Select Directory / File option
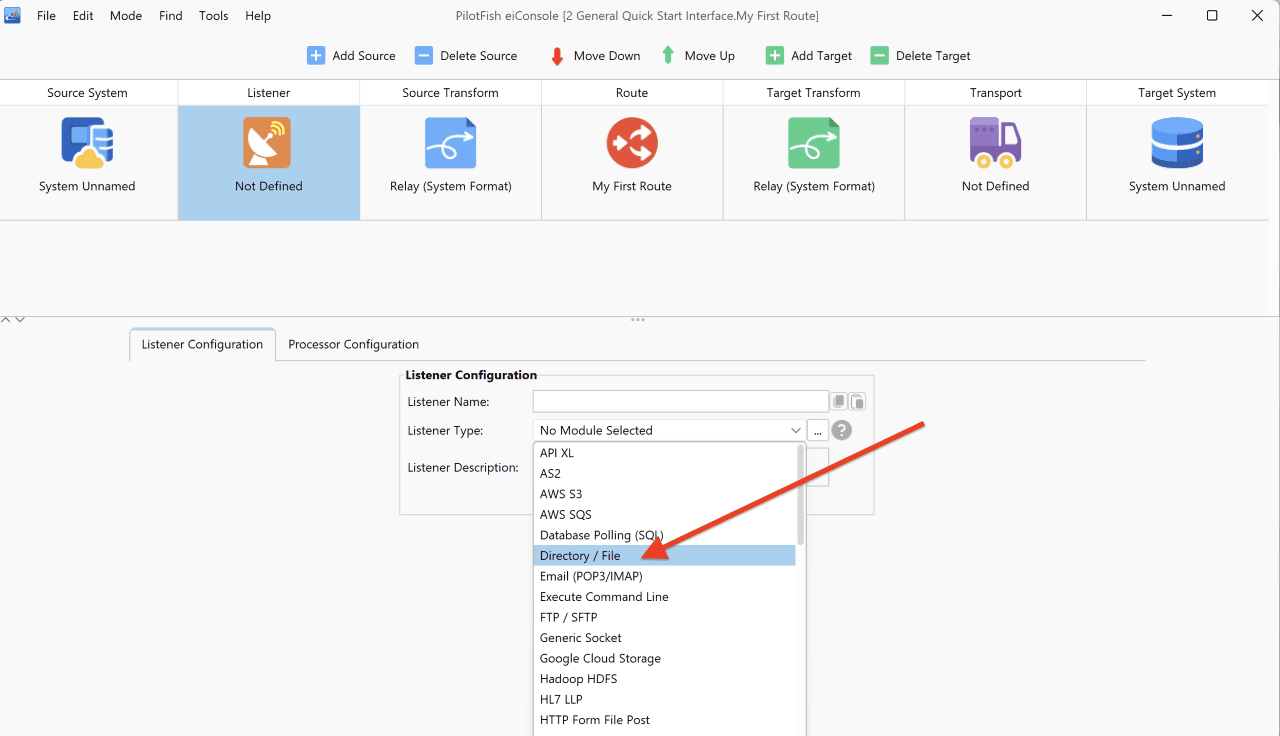1280x736 pixels. 664,556
